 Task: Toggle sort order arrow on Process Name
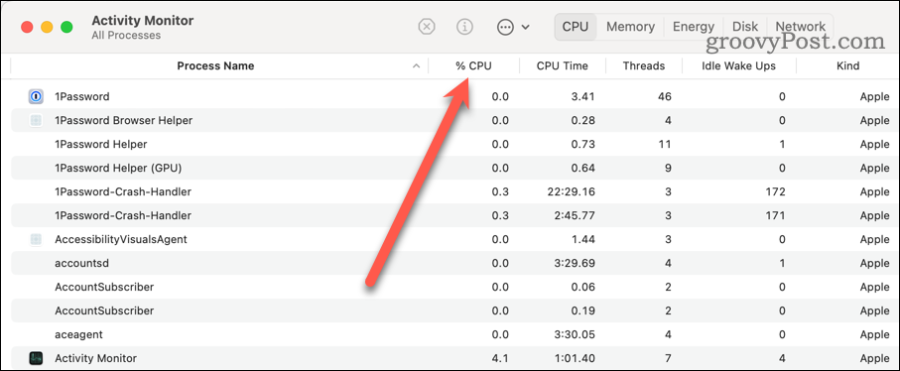tap(417, 67)
